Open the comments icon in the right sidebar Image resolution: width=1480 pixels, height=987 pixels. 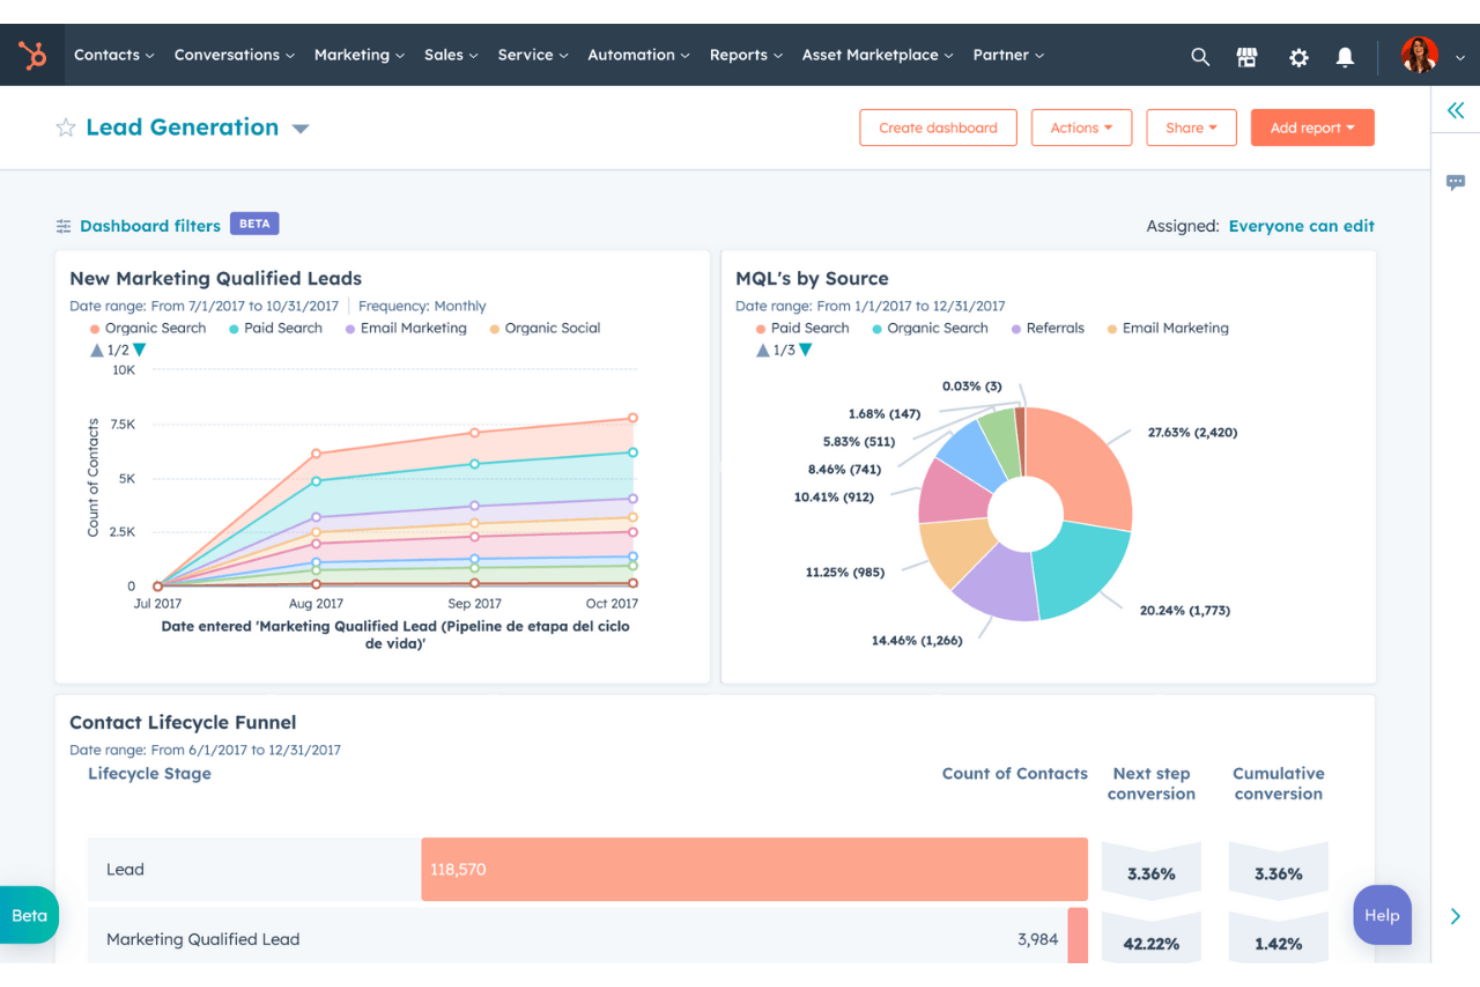click(x=1455, y=181)
